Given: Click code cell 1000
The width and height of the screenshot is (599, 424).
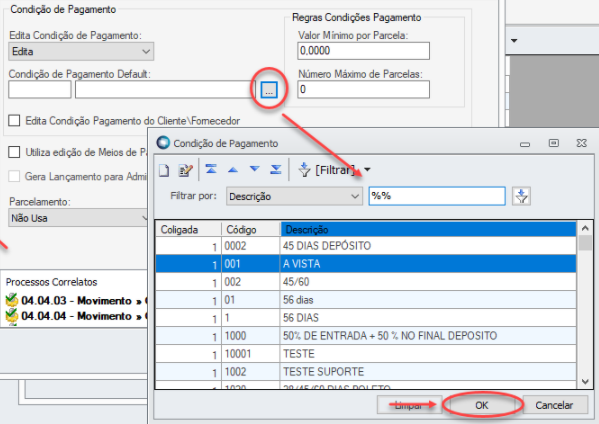Looking at the screenshot, I should 251,335.
